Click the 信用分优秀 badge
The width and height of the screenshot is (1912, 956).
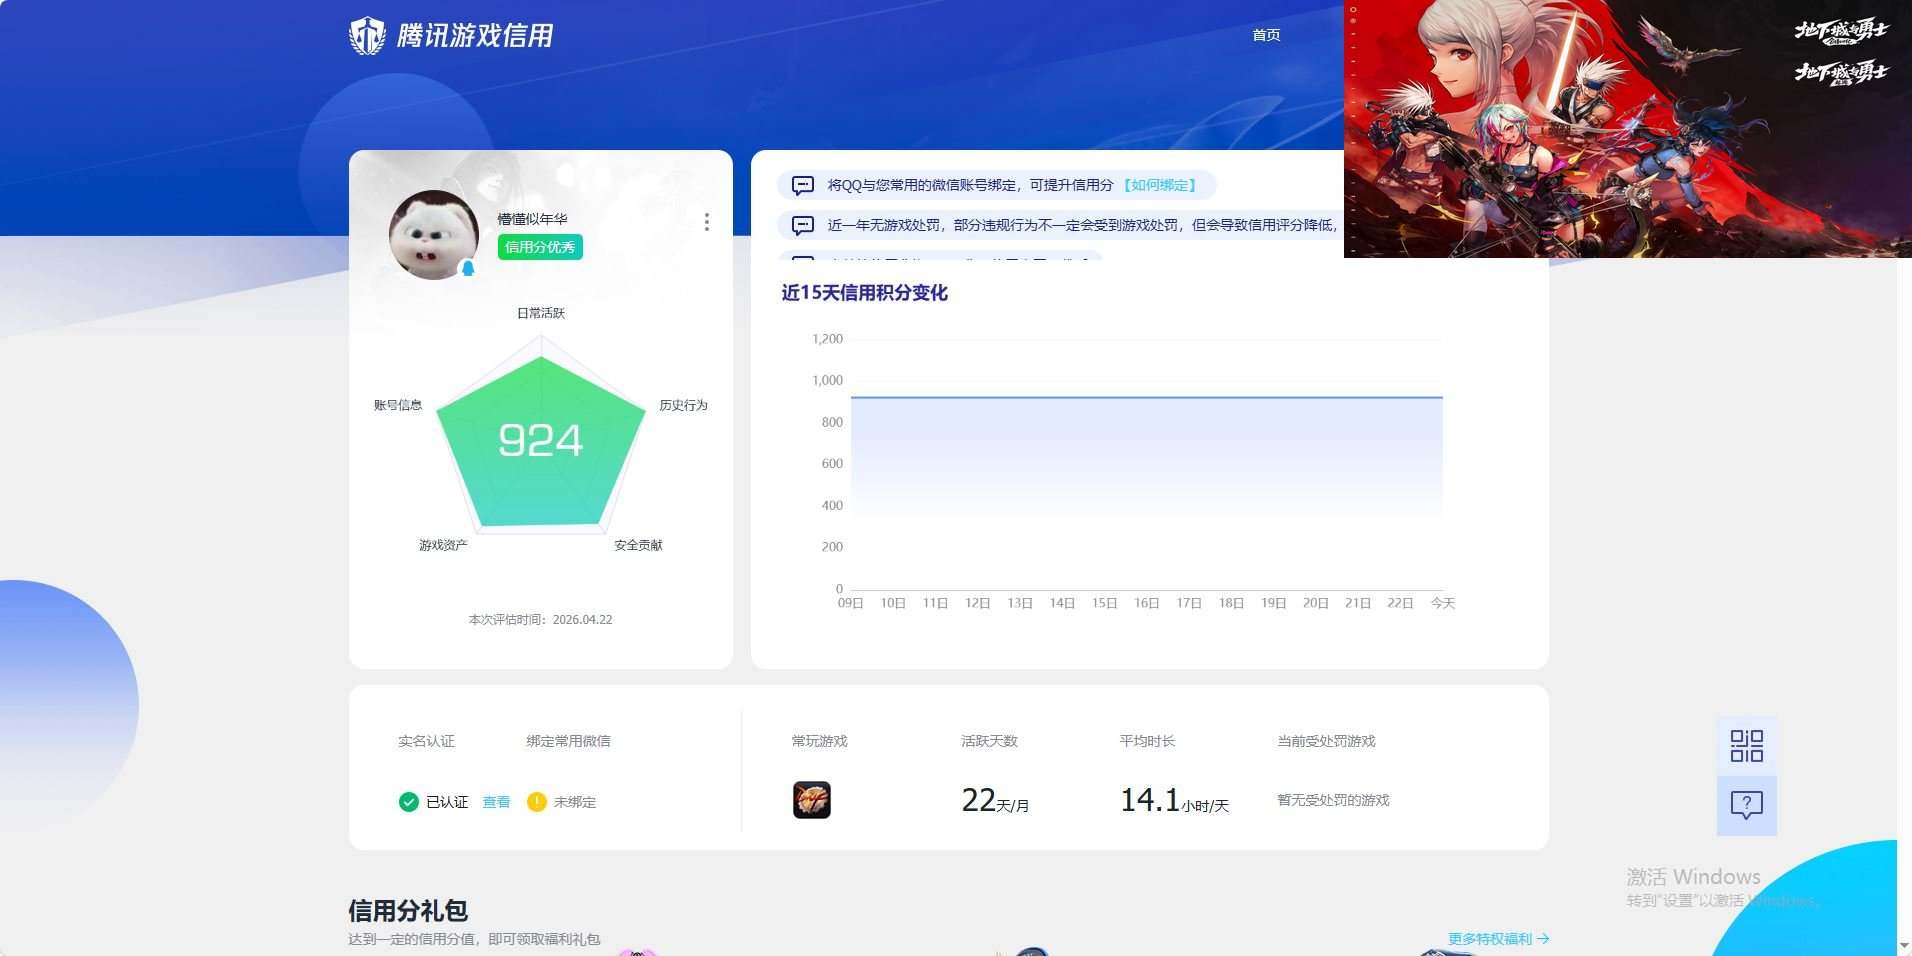[540, 247]
